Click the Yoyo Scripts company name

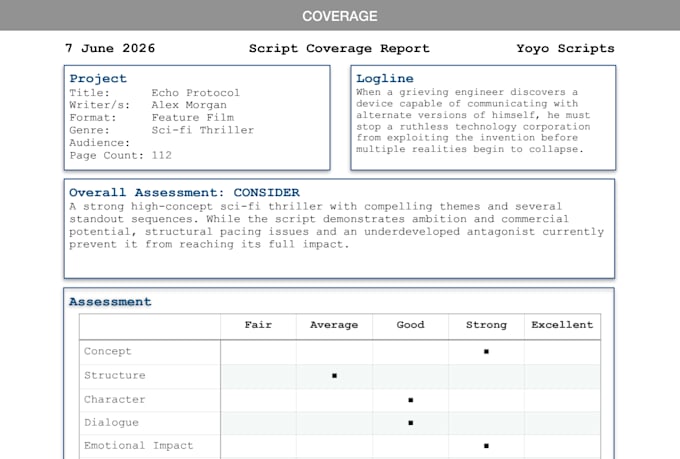(566, 48)
